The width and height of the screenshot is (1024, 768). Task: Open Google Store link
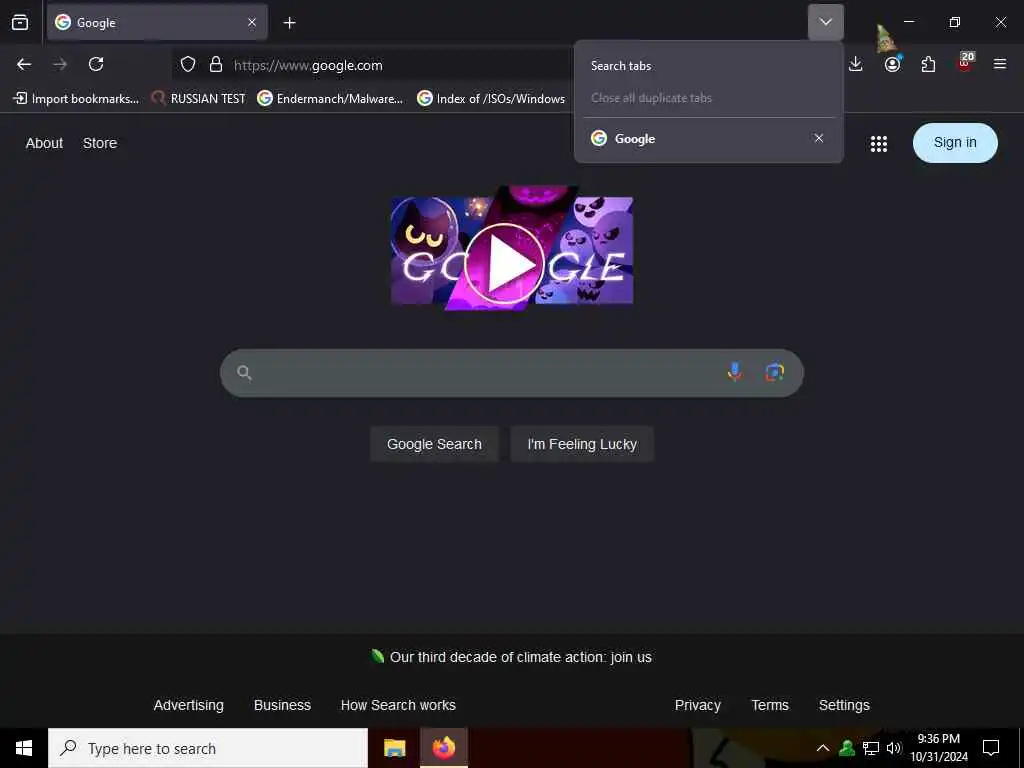pyautogui.click(x=100, y=143)
